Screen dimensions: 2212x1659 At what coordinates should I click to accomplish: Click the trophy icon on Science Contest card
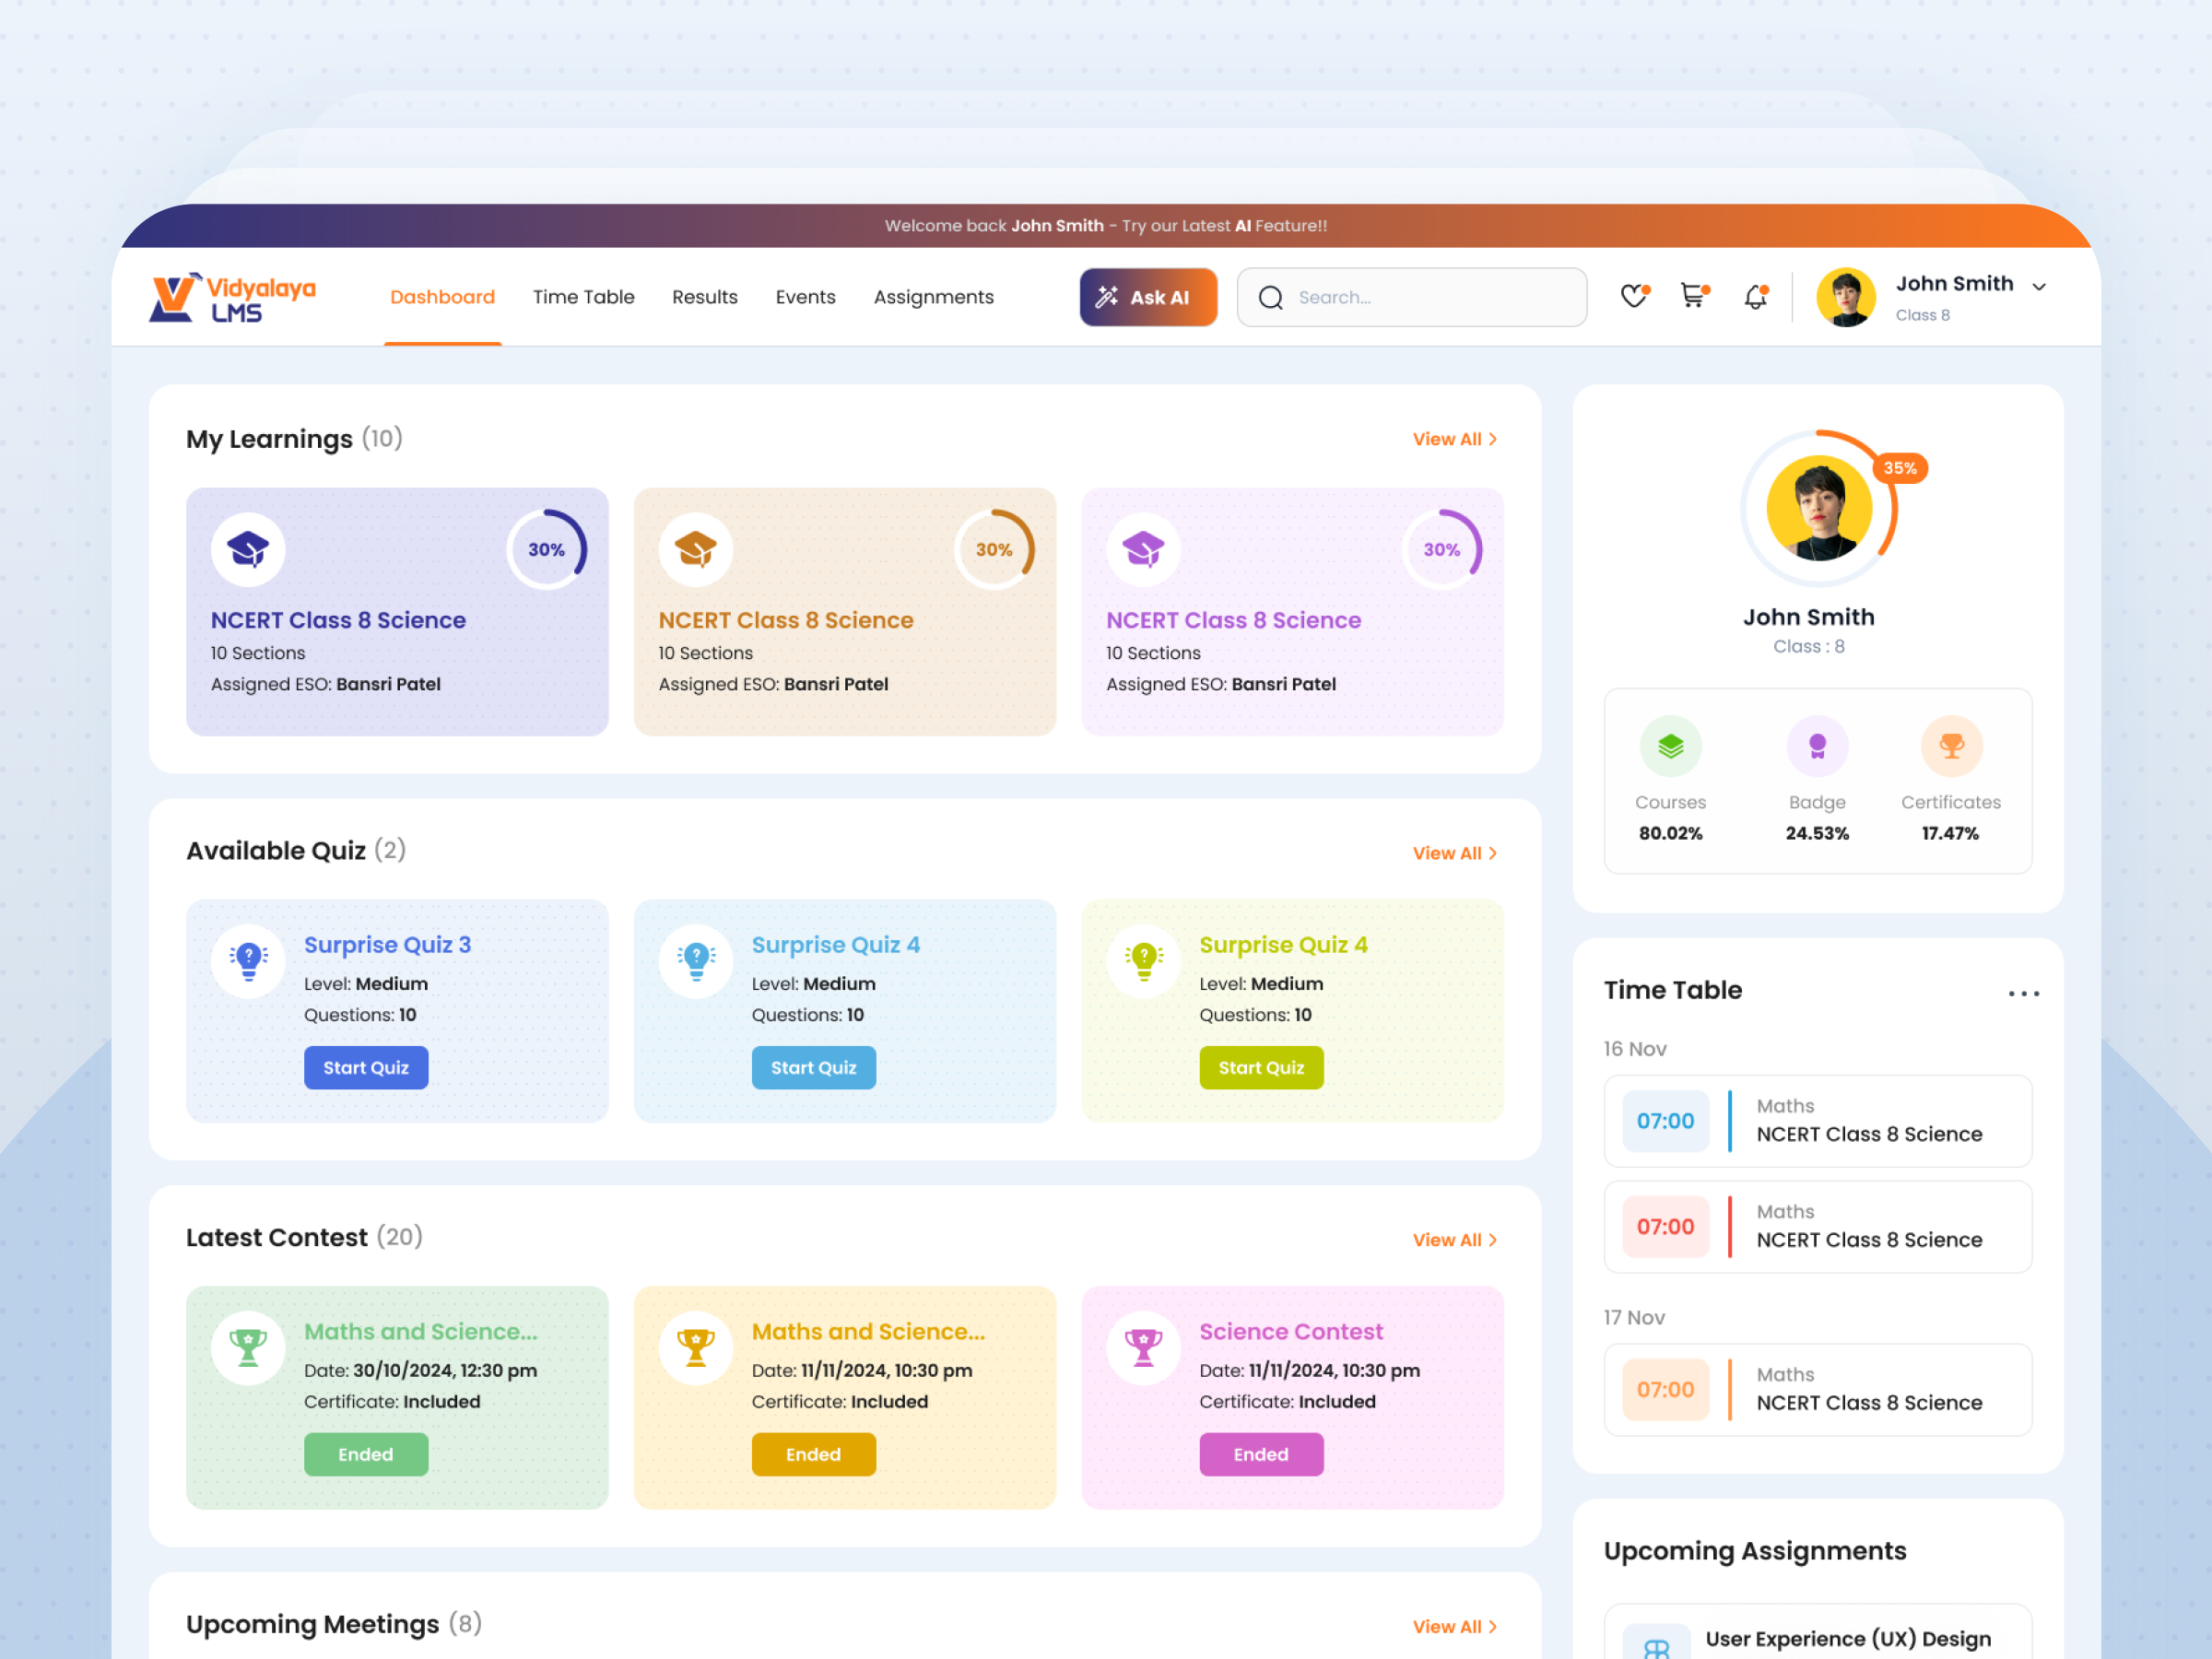[1143, 1346]
